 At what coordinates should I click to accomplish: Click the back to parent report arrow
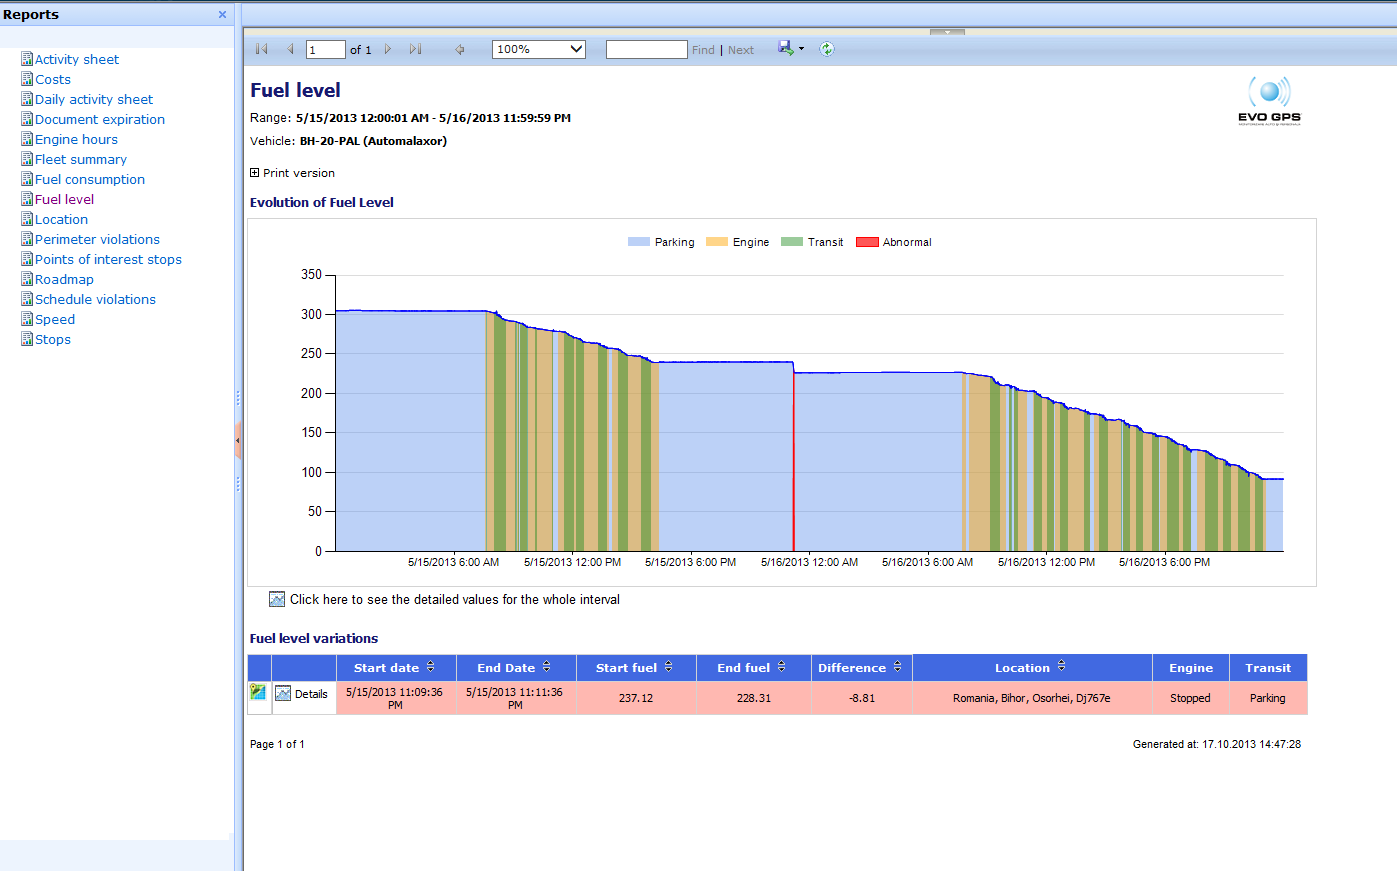point(460,49)
